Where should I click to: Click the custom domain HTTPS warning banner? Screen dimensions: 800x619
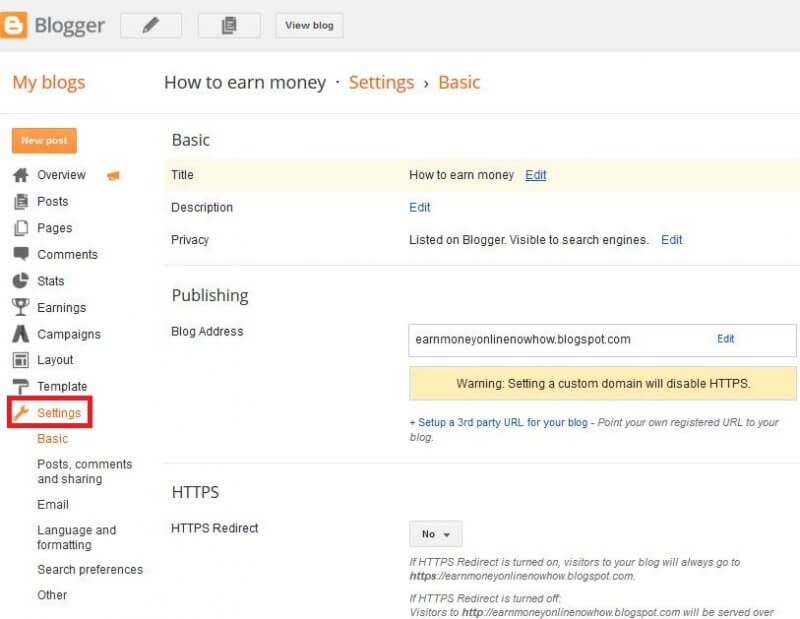[x=603, y=383]
